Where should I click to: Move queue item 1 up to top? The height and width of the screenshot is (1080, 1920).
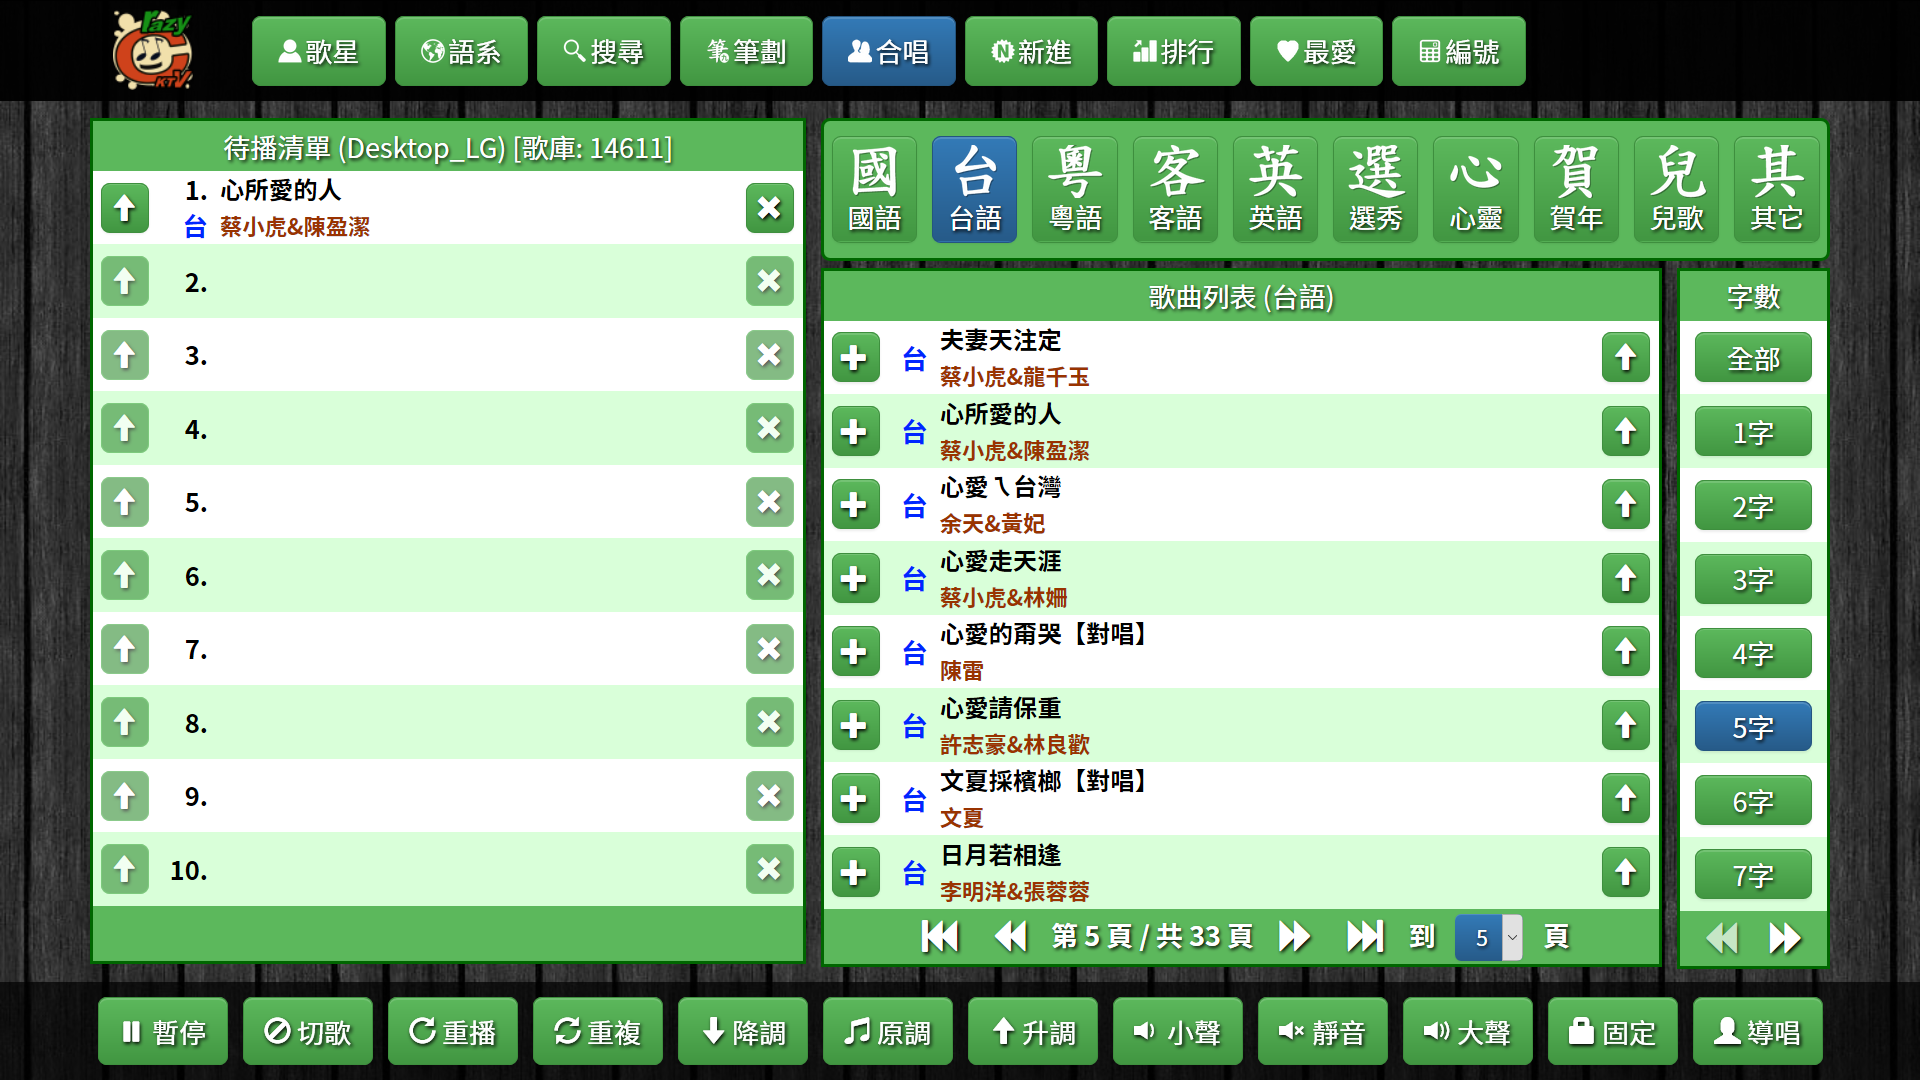click(125, 208)
